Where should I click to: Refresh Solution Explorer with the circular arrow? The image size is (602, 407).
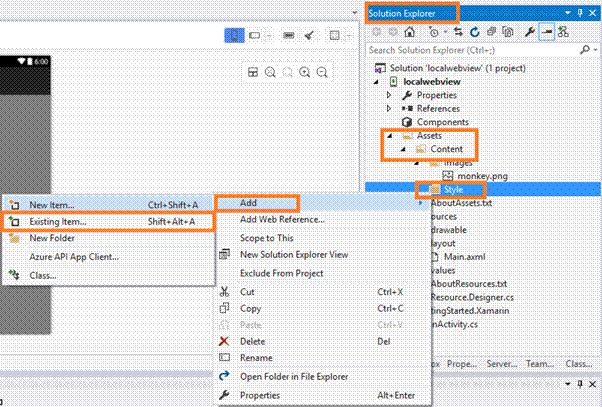475,32
